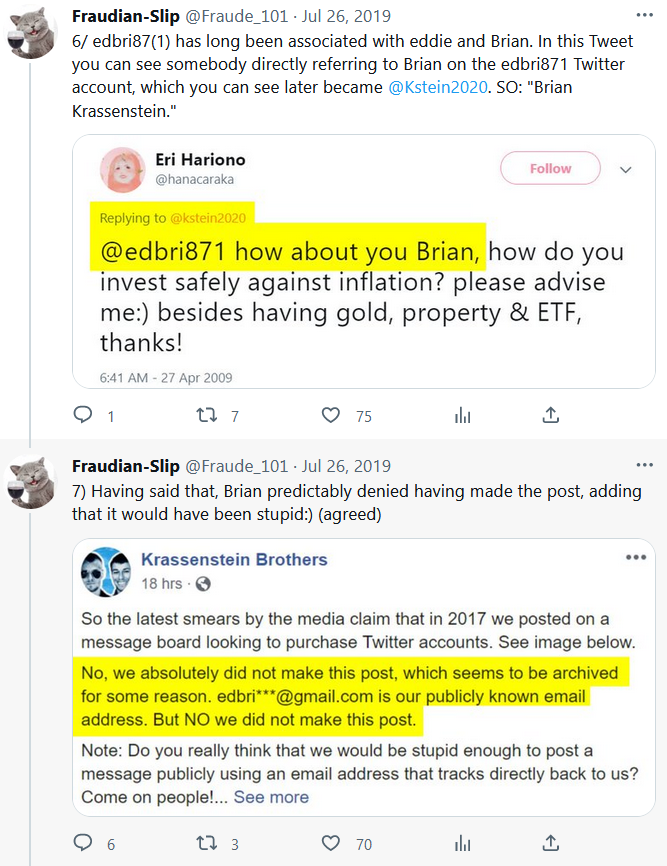Image resolution: width=667 pixels, height=866 pixels.
Task: View analytics of the first tweet
Action: pos(463,415)
